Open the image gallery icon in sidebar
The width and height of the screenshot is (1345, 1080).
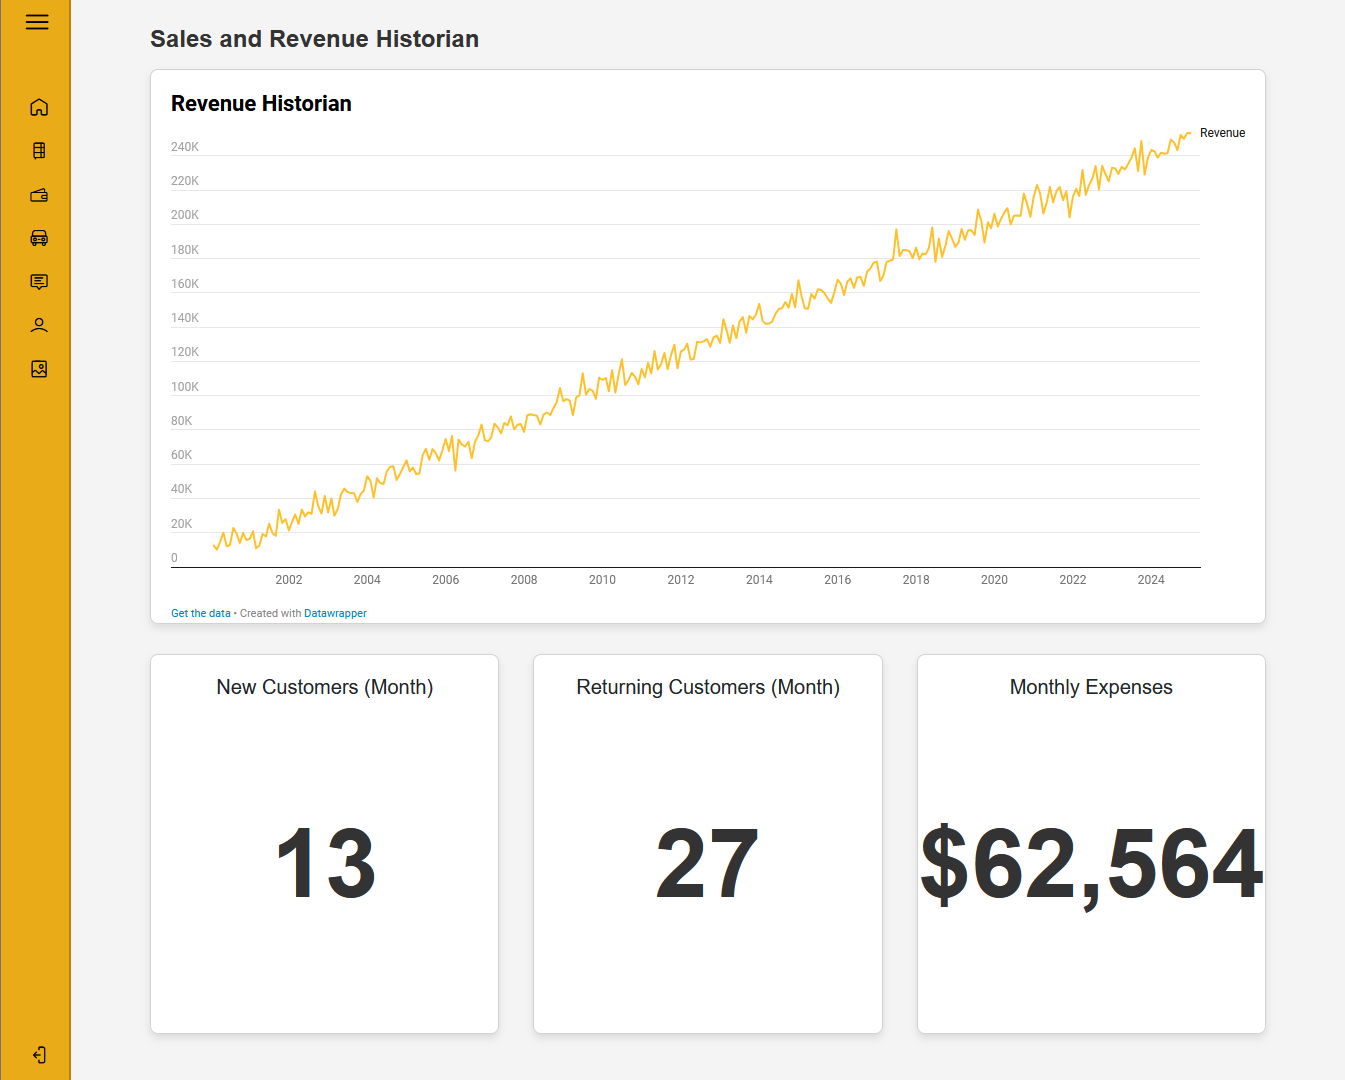coord(39,369)
